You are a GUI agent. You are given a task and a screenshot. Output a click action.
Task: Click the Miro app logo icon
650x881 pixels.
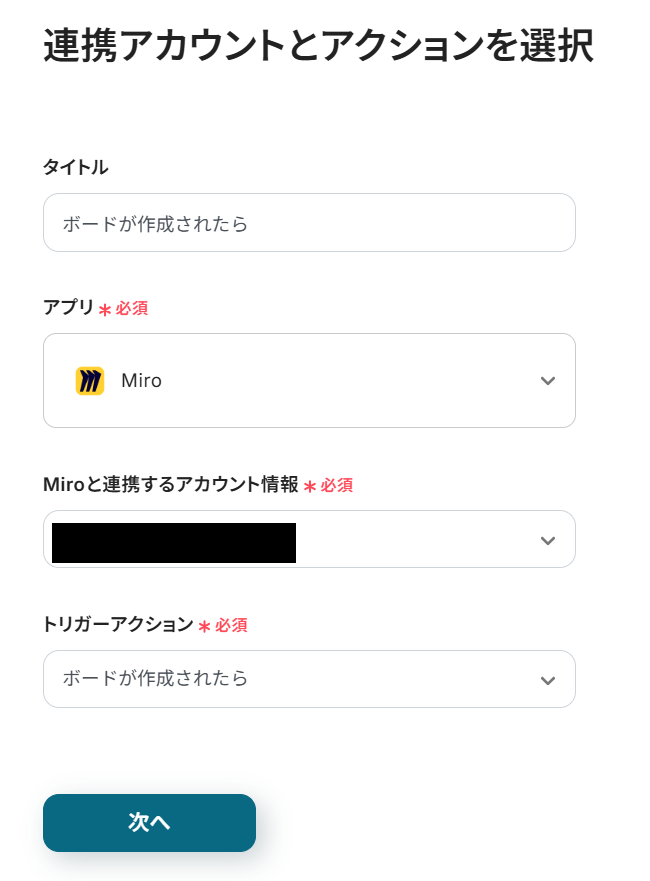coord(90,381)
